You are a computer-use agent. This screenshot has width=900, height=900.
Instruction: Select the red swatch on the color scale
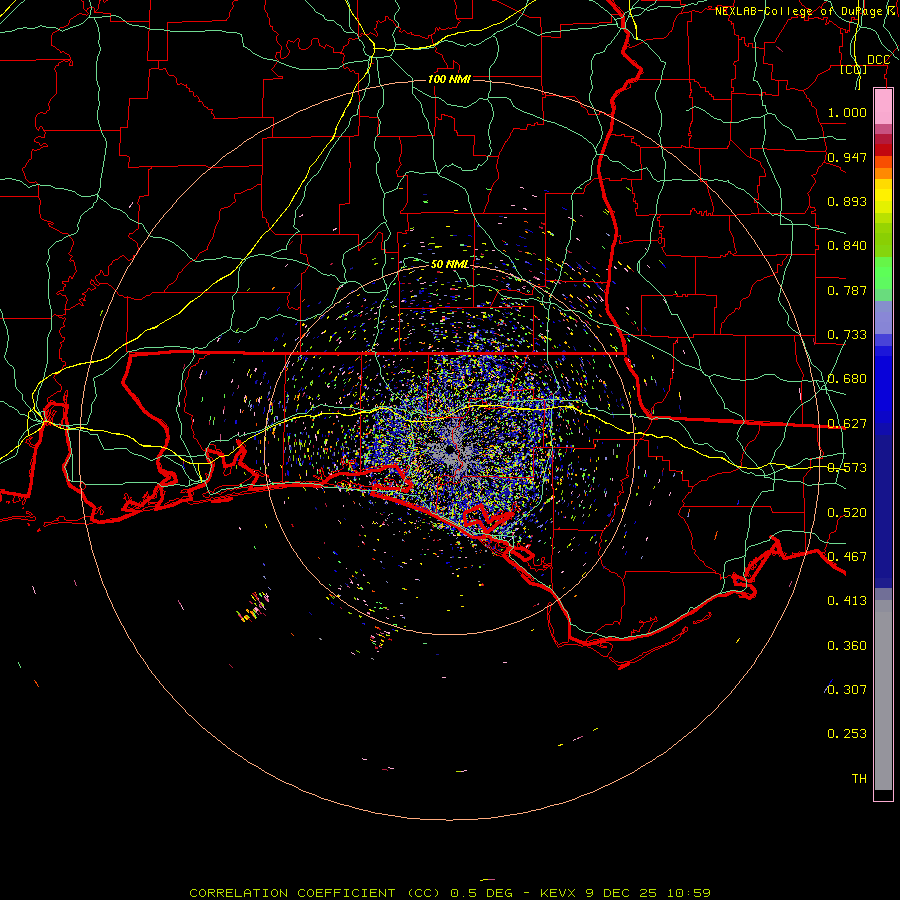[883, 150]
